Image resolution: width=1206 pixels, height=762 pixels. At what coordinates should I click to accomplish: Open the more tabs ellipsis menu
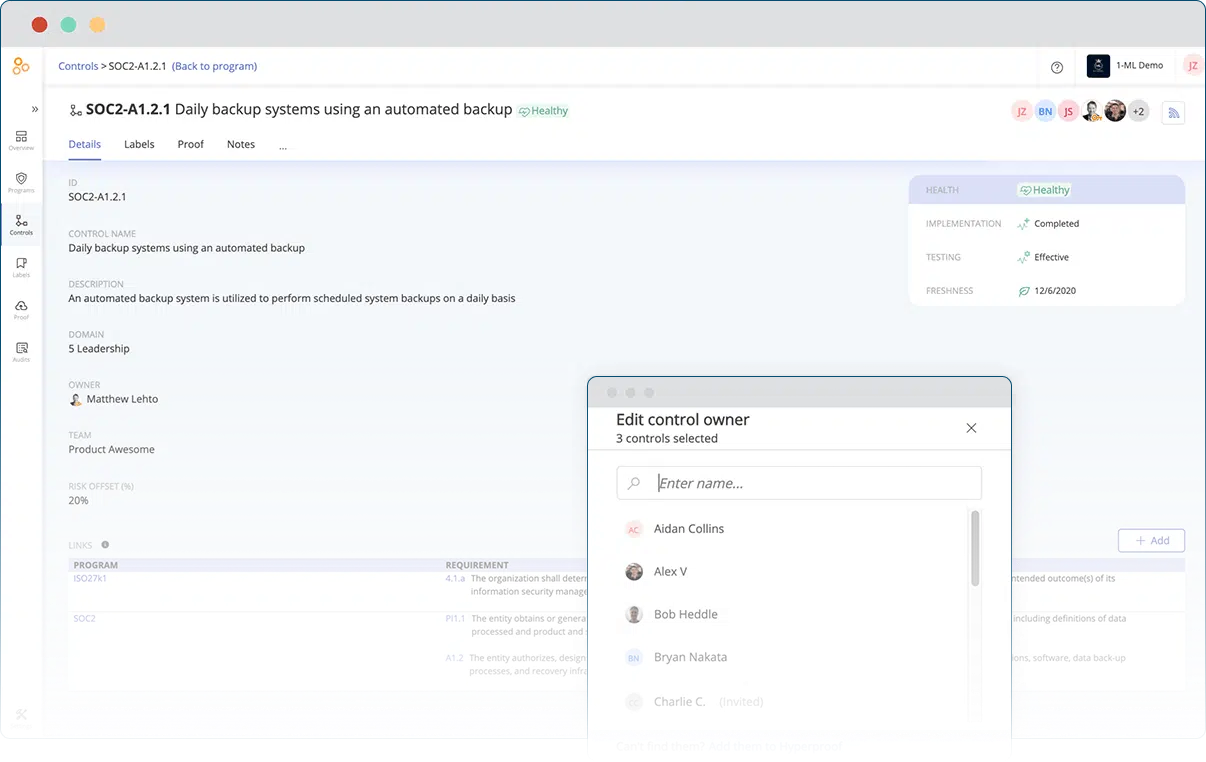[x=283, y=145]
